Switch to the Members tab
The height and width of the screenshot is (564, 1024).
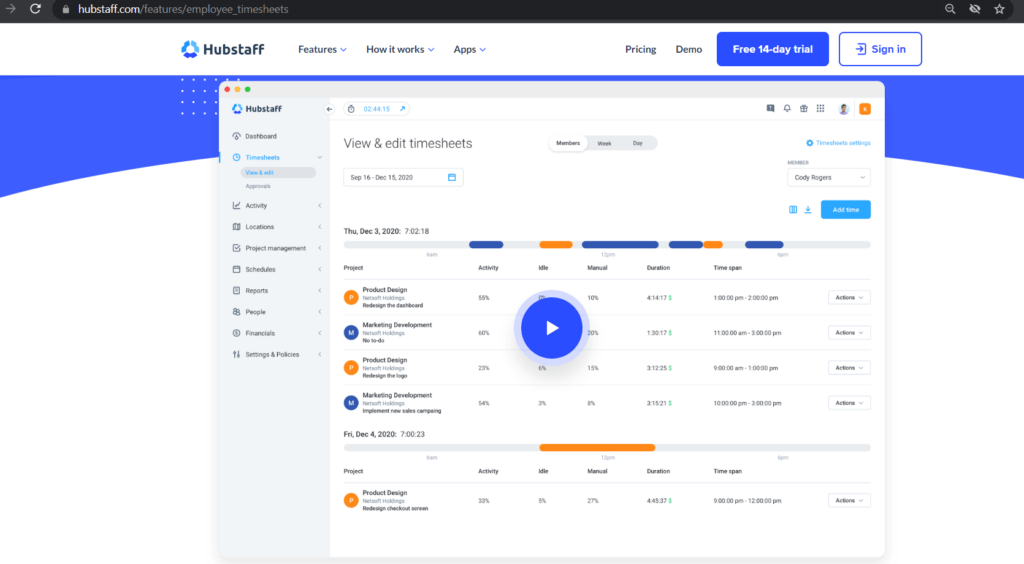tap(568, 143)
